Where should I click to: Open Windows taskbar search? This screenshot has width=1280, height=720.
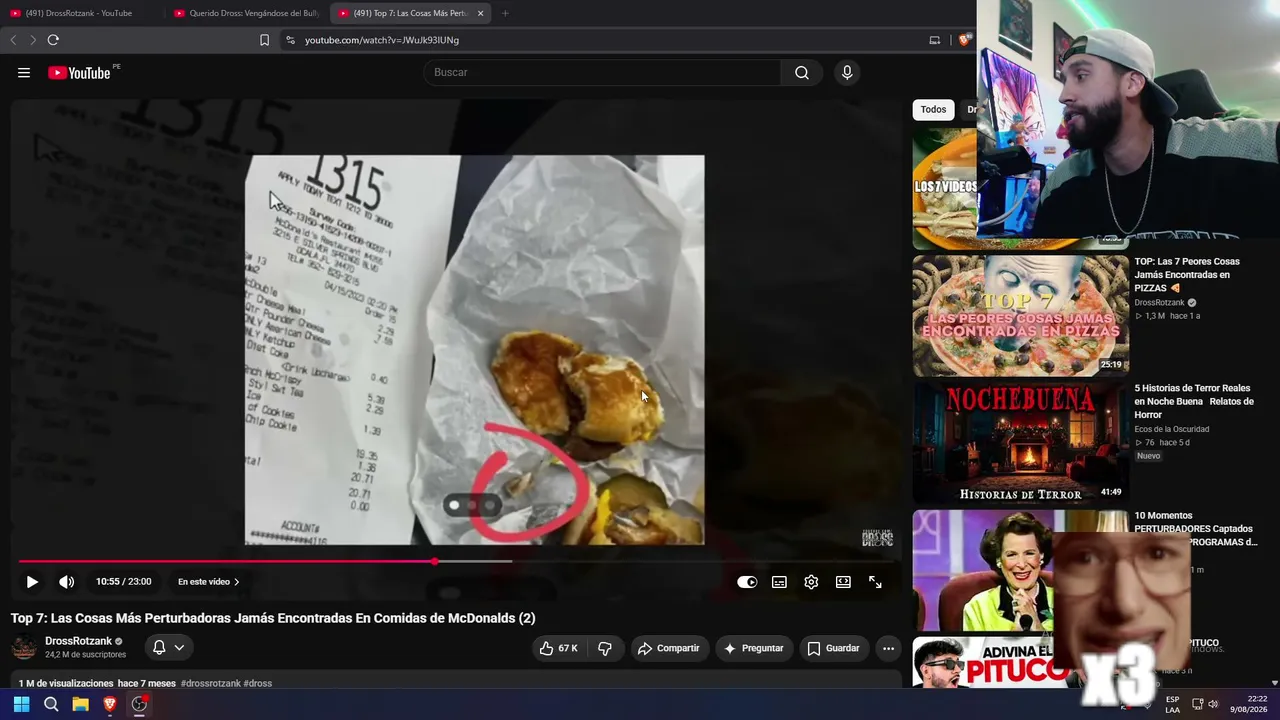[x=51, y=704]
